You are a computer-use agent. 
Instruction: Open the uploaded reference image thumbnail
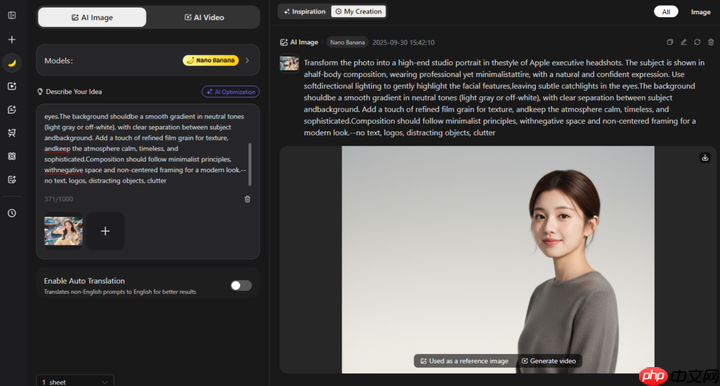click(63, 231)
